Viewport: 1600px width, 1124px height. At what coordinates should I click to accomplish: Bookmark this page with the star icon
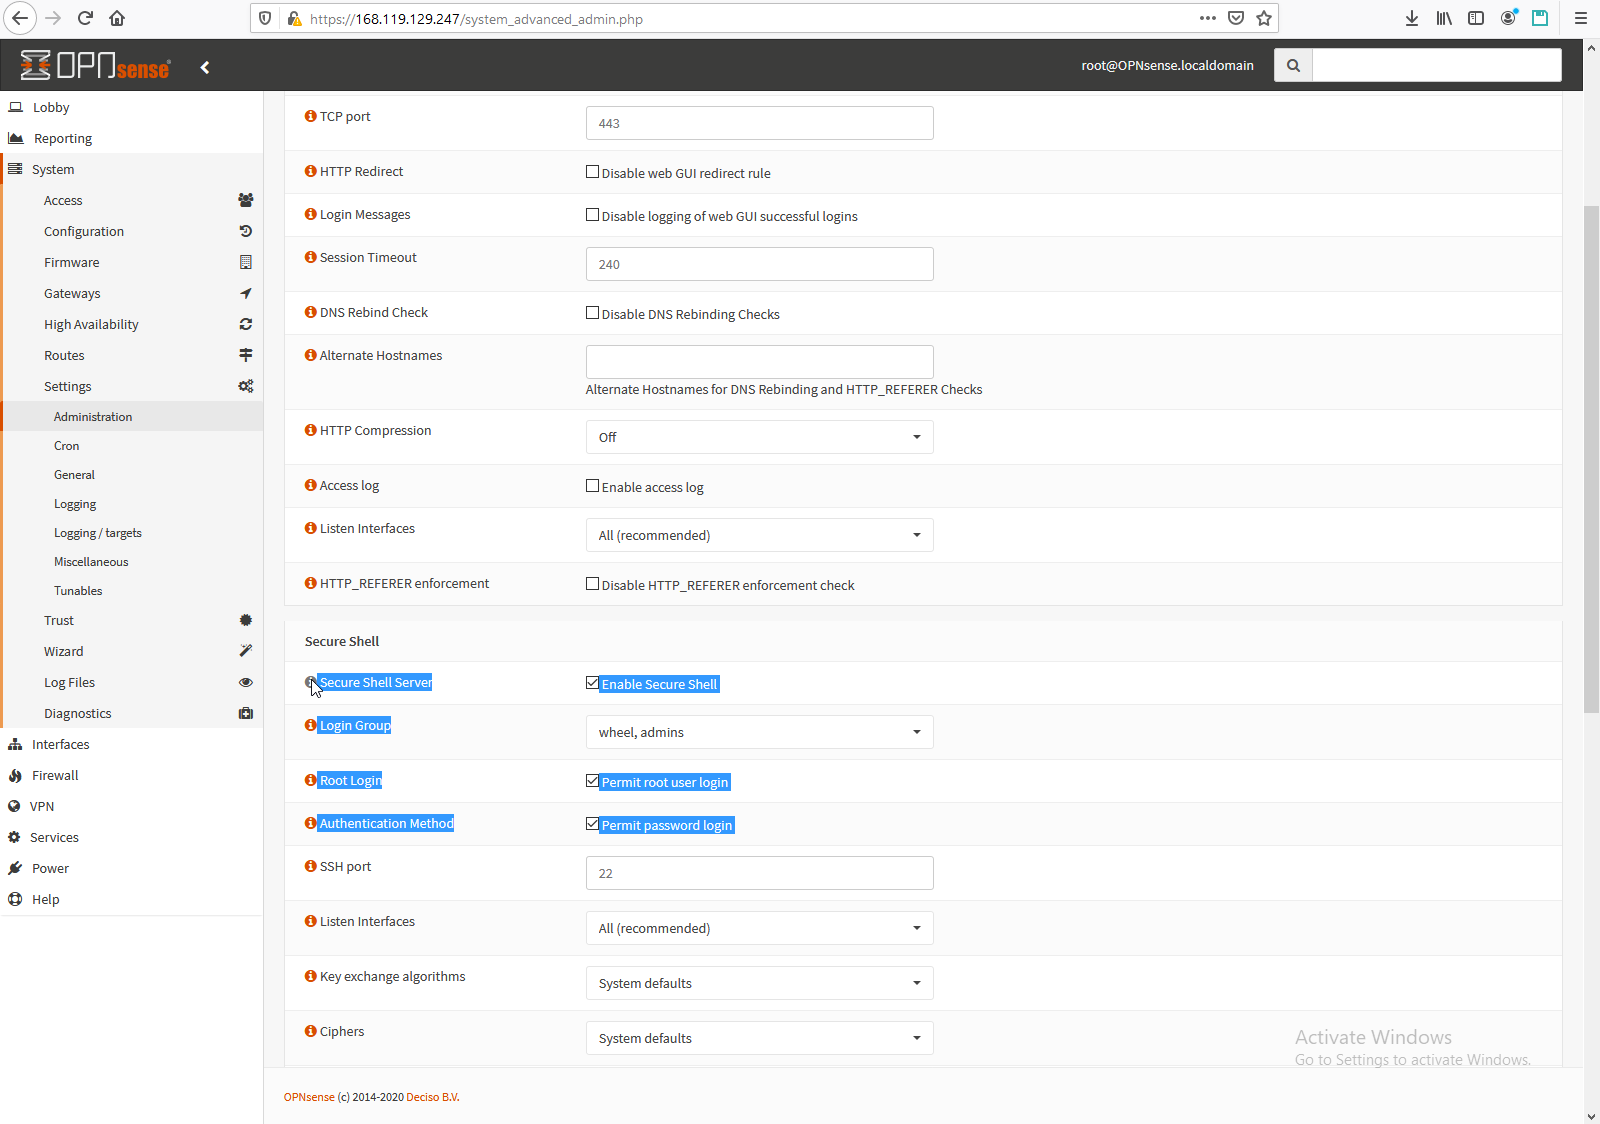pyautogui.click(x=1264, y=18)
